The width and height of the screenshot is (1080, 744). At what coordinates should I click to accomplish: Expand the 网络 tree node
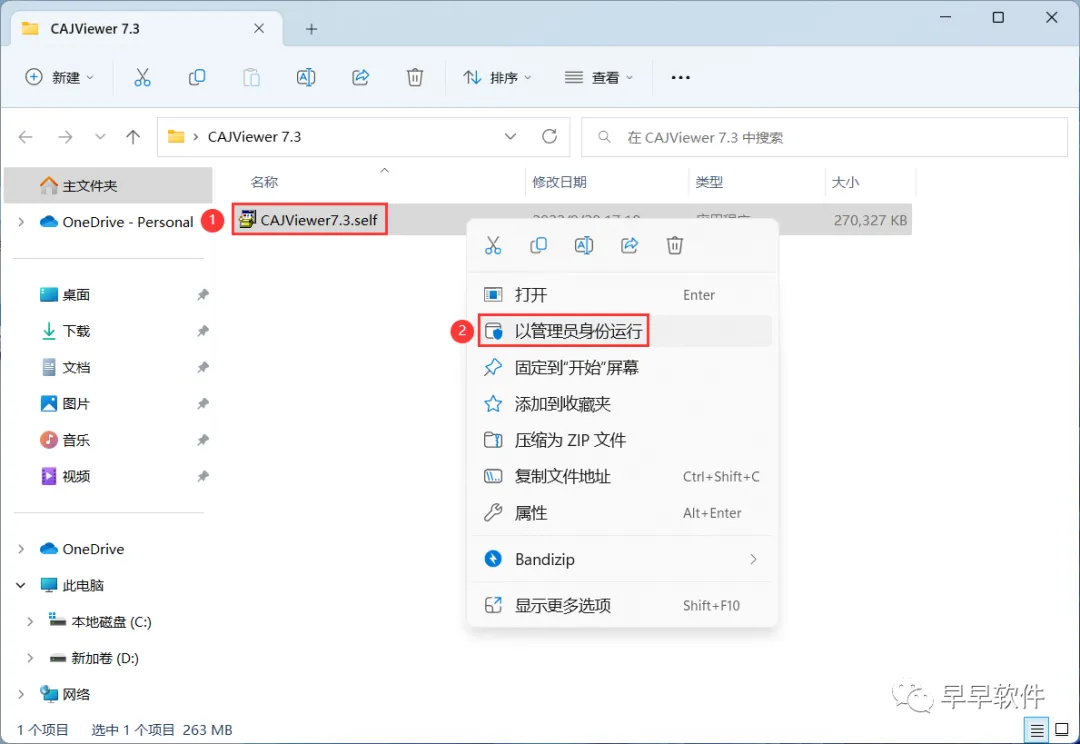pos(21,694)
